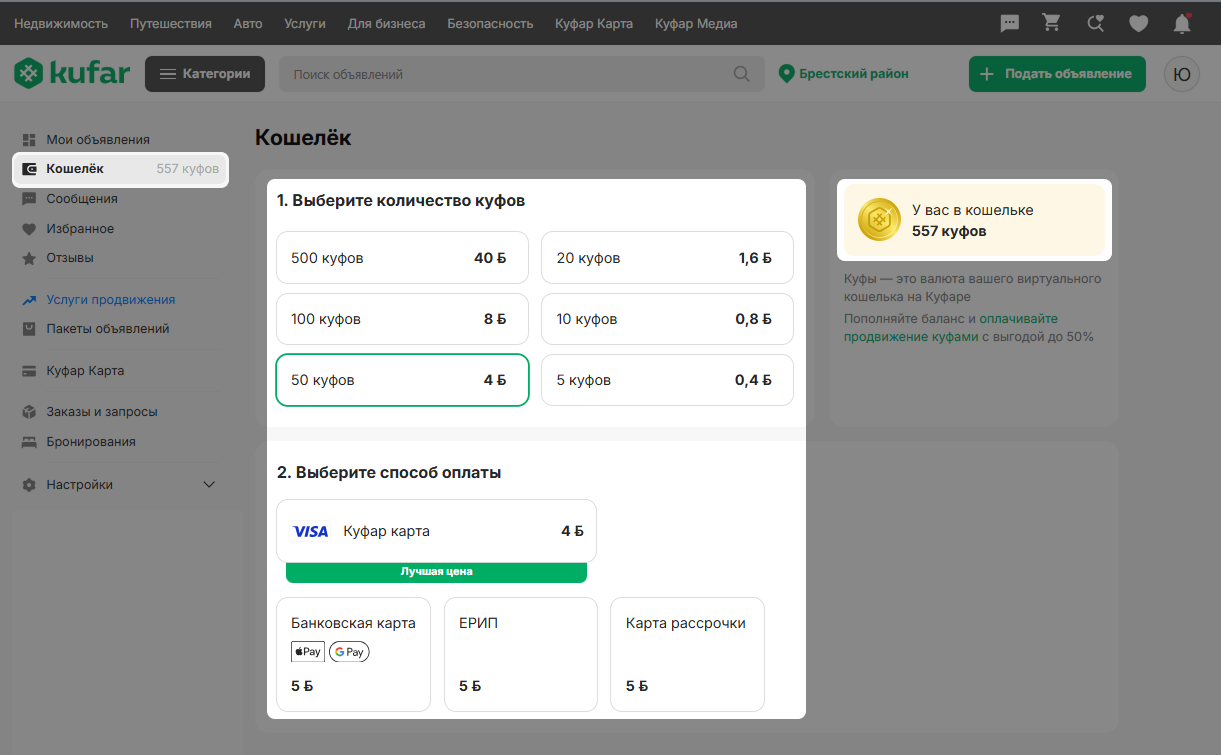This screenshot has width=1221, height=755.
Task: Click the search magnifier icon
Action: point(741,74)
